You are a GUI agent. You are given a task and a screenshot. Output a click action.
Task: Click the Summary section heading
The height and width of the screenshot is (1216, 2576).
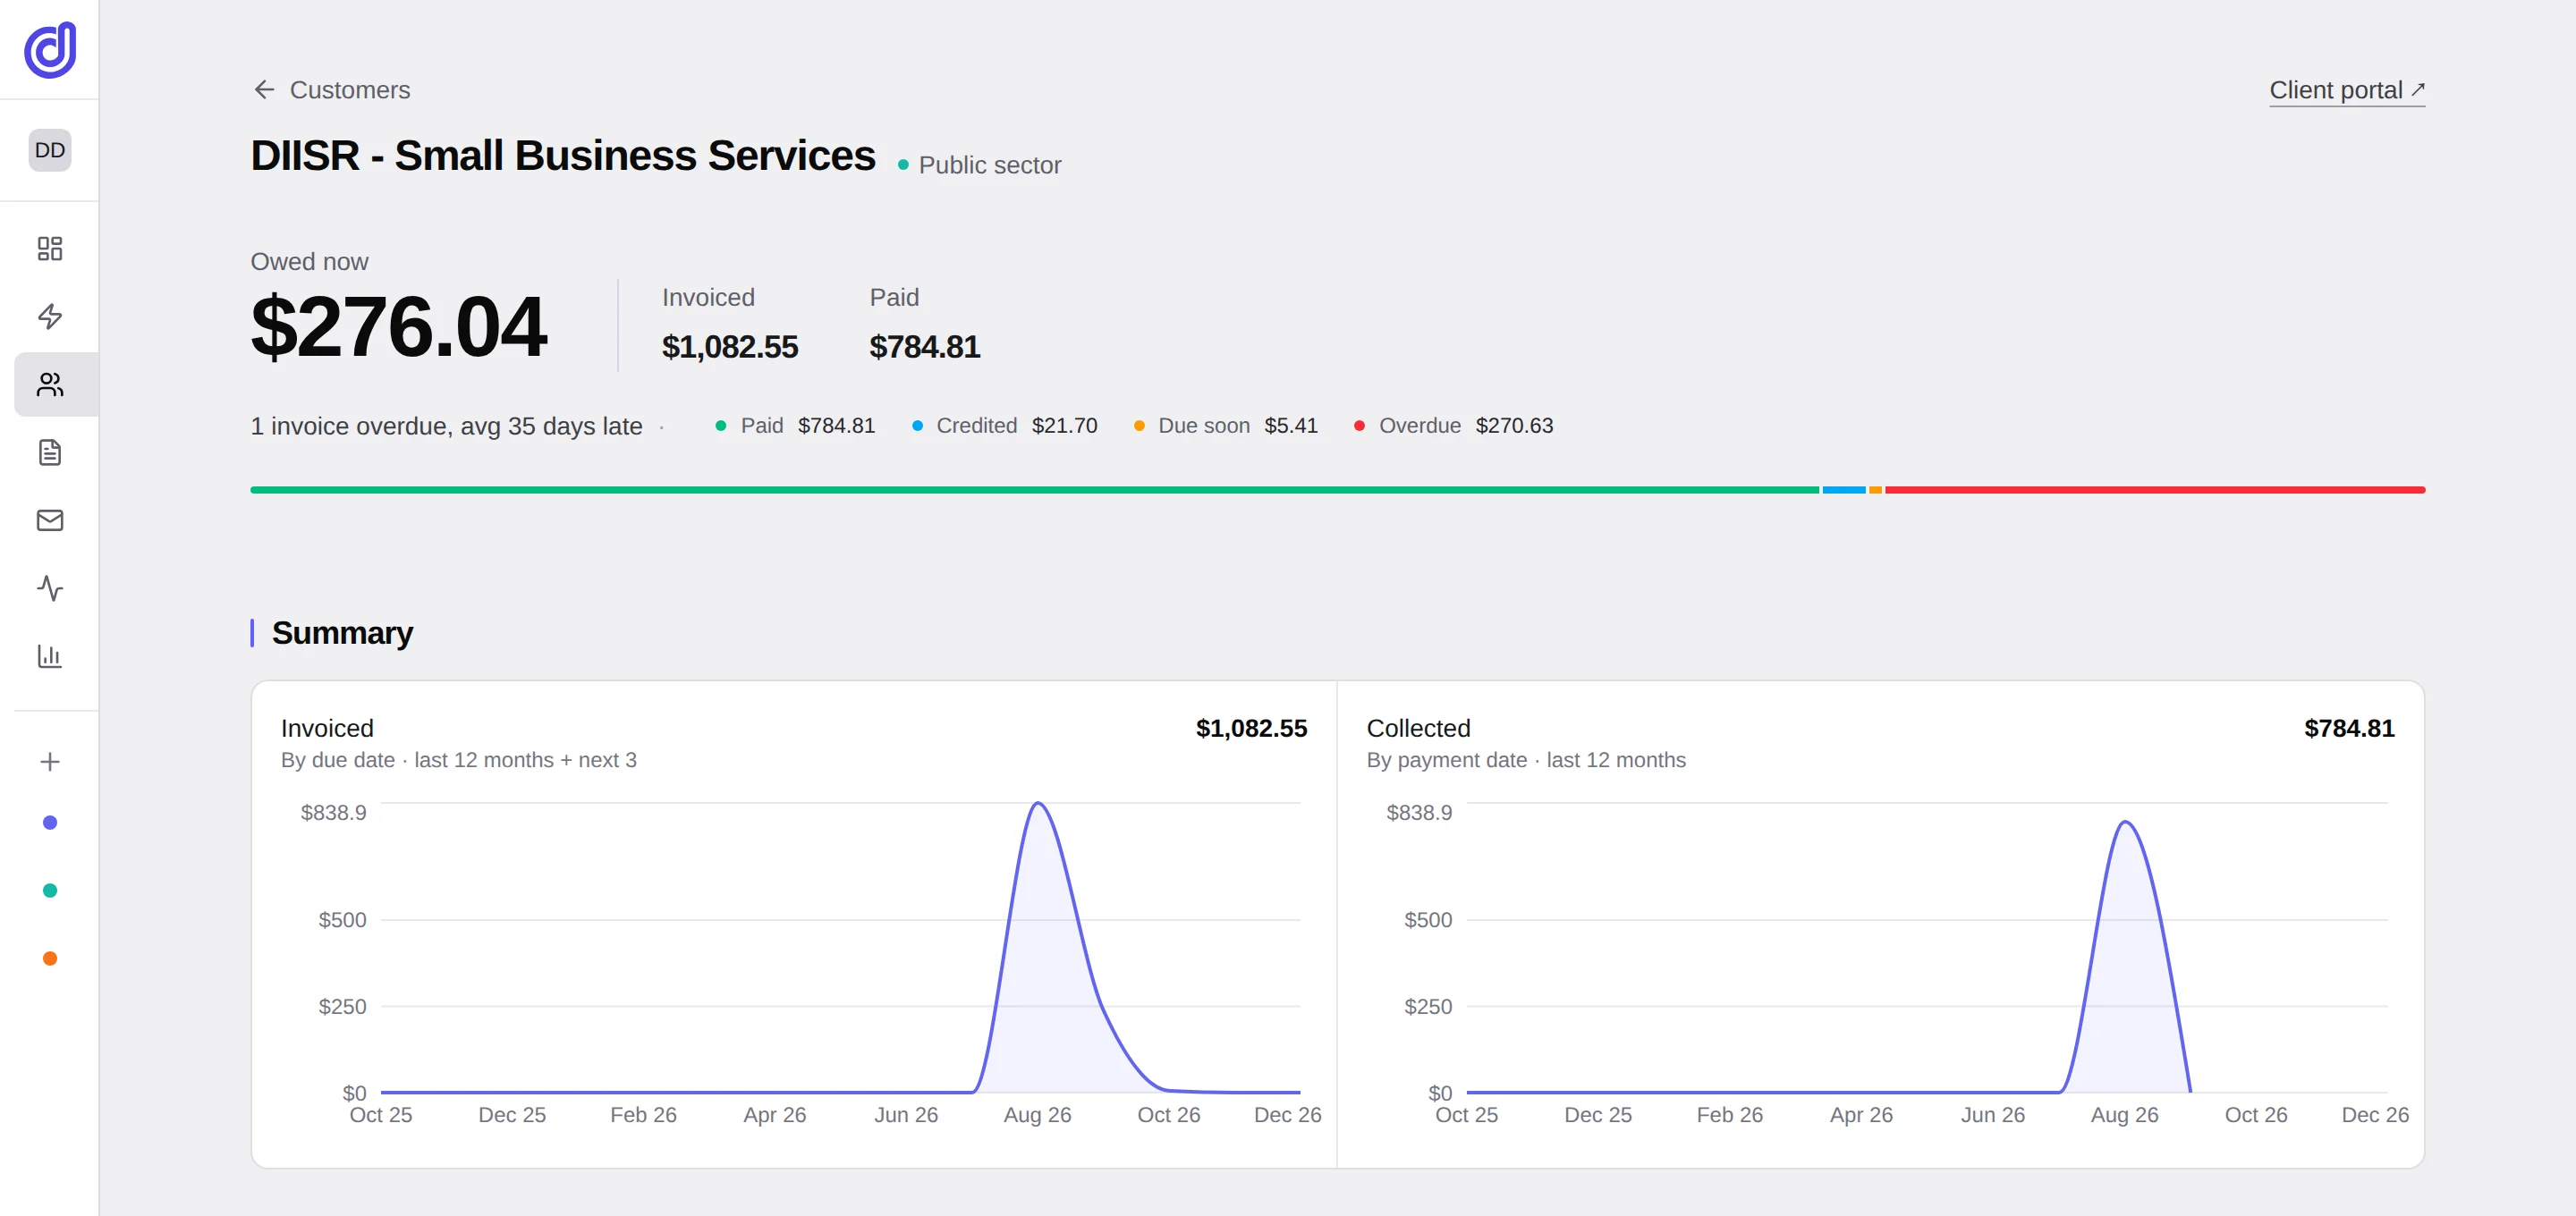pyautogui.click(x=342, y=633)
